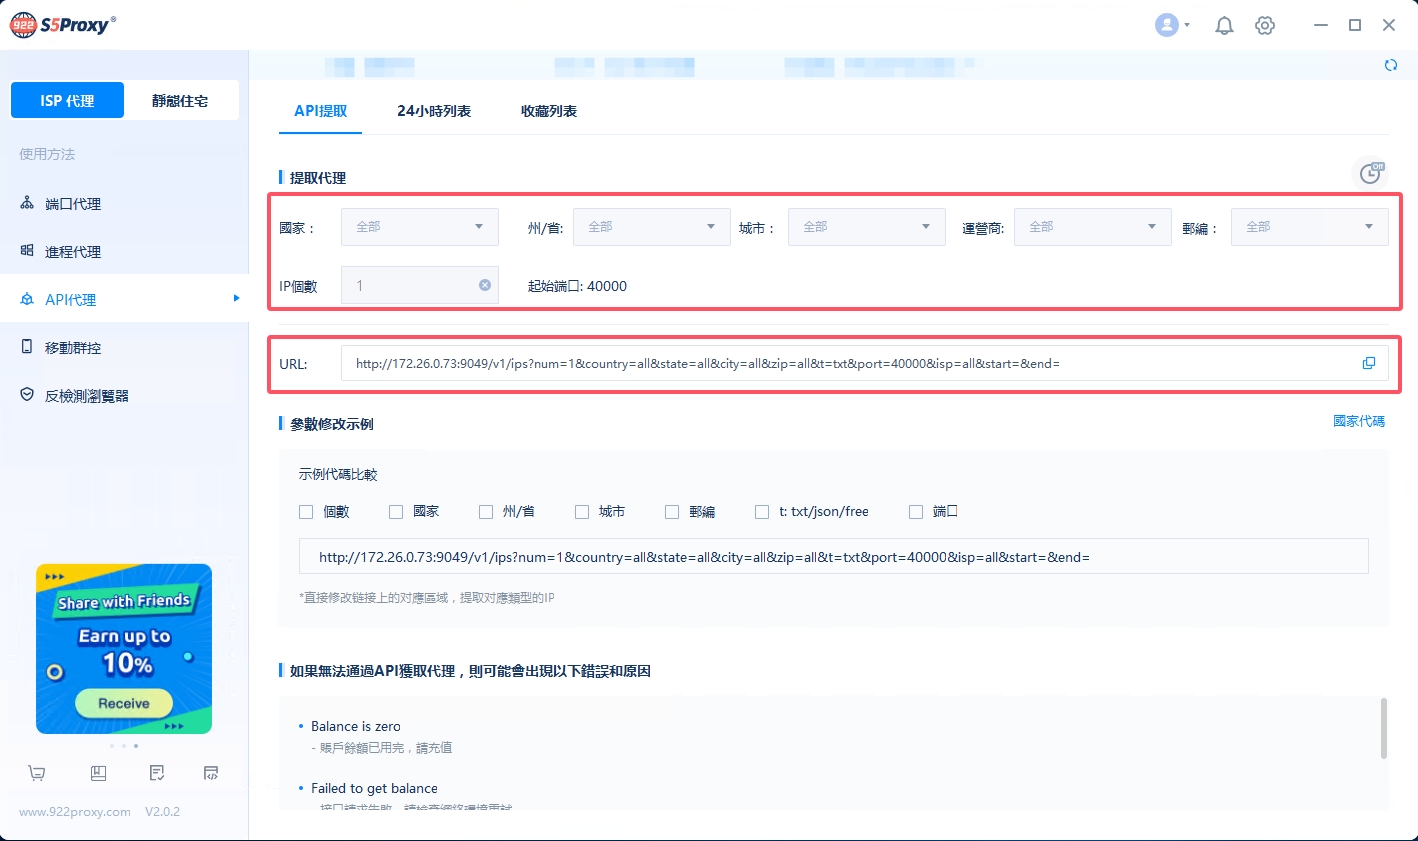
Task: Copy the URL with the copy icon
Action: (x=1368, y=364)
